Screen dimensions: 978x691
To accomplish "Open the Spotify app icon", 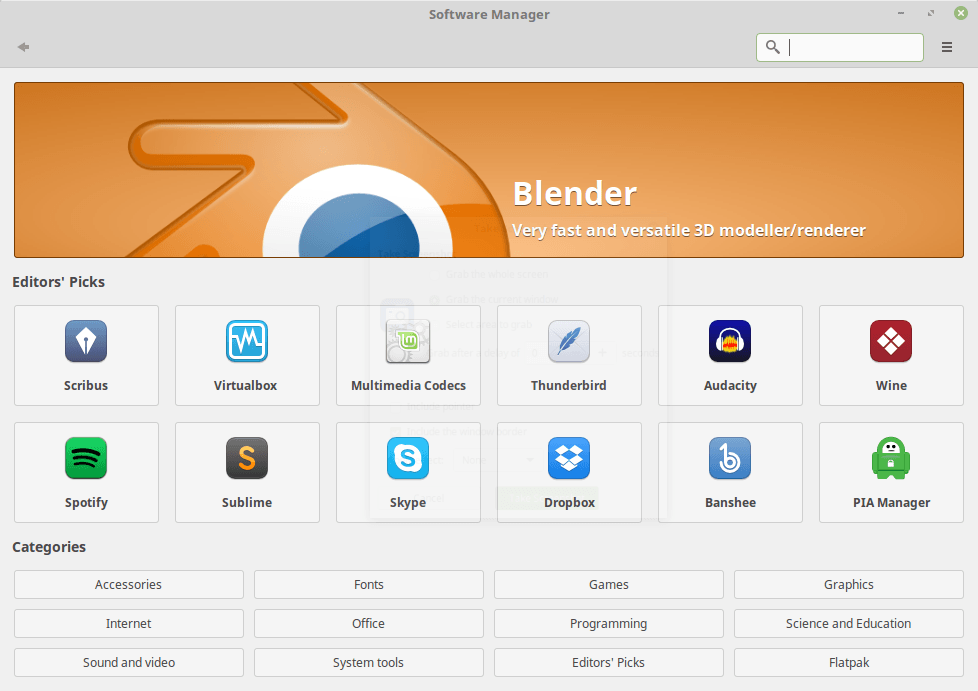I will point(86,458).
